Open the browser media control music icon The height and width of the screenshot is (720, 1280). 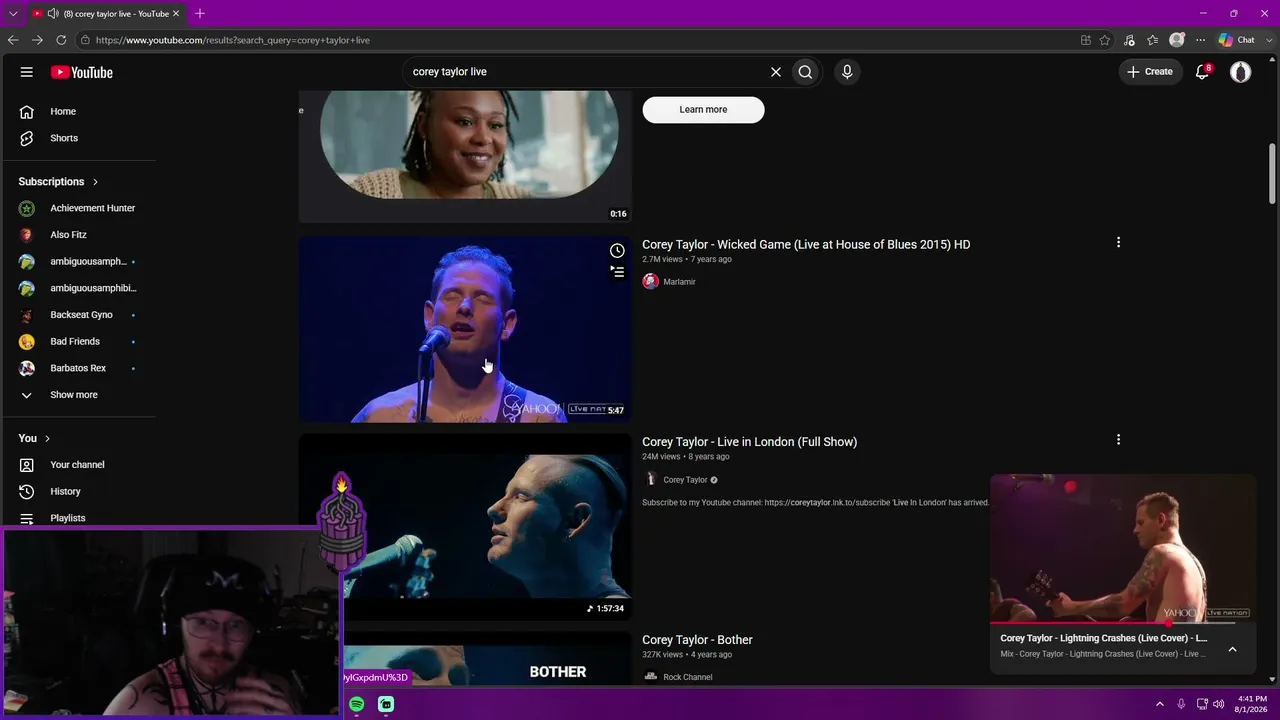[x=1129, y=40]
